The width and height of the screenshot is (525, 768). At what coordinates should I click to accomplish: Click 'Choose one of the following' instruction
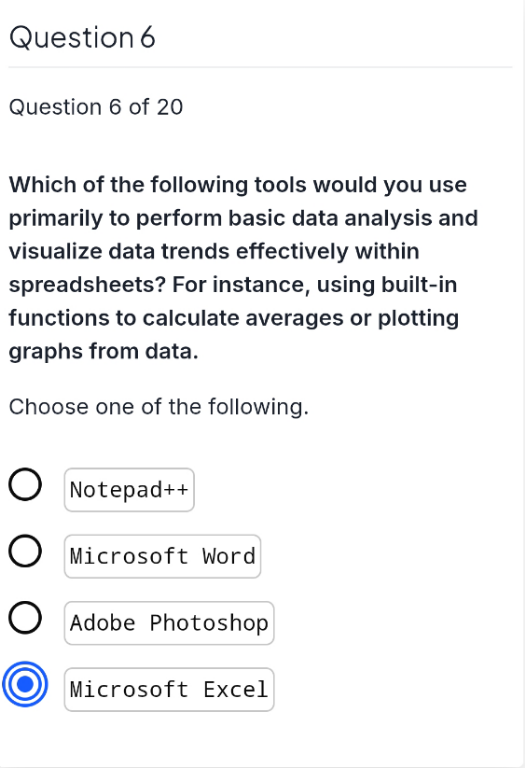159,407
